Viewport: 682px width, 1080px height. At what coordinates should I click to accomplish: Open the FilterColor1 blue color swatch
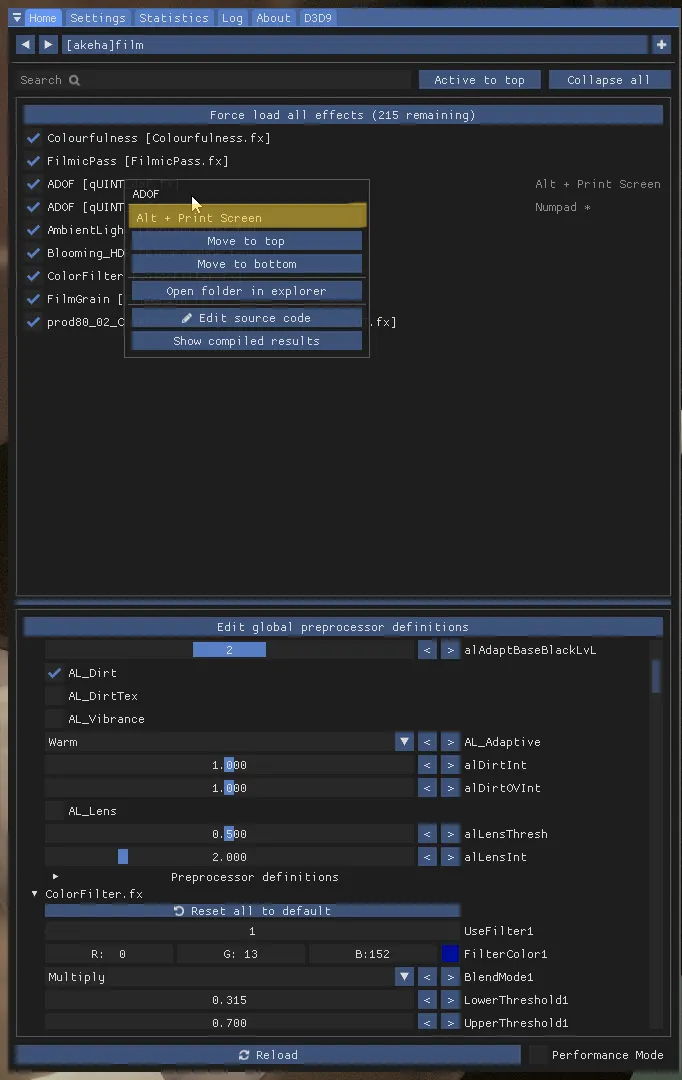(450, 954)
